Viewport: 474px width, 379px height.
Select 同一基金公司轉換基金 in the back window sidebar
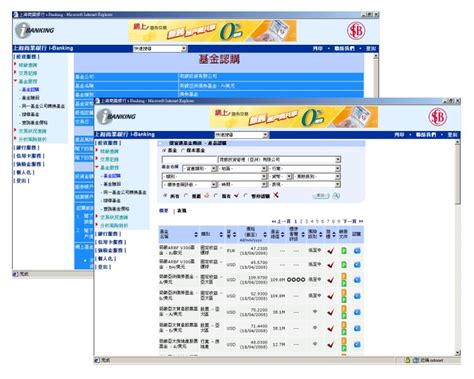click(43, 106)
